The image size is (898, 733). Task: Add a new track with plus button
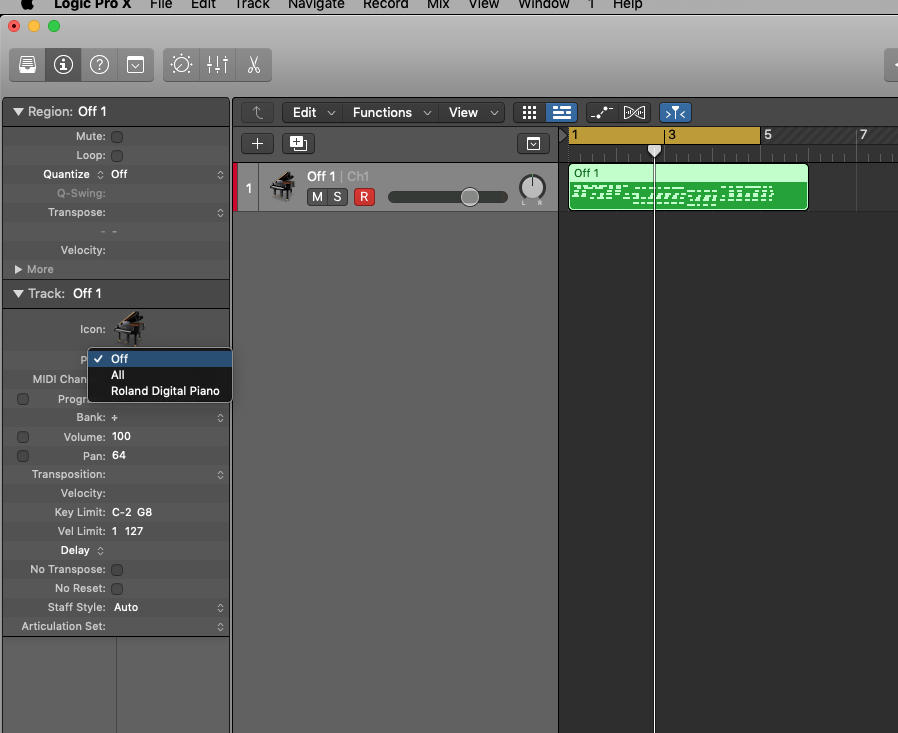pyautogui.click(x=258, y=144)
